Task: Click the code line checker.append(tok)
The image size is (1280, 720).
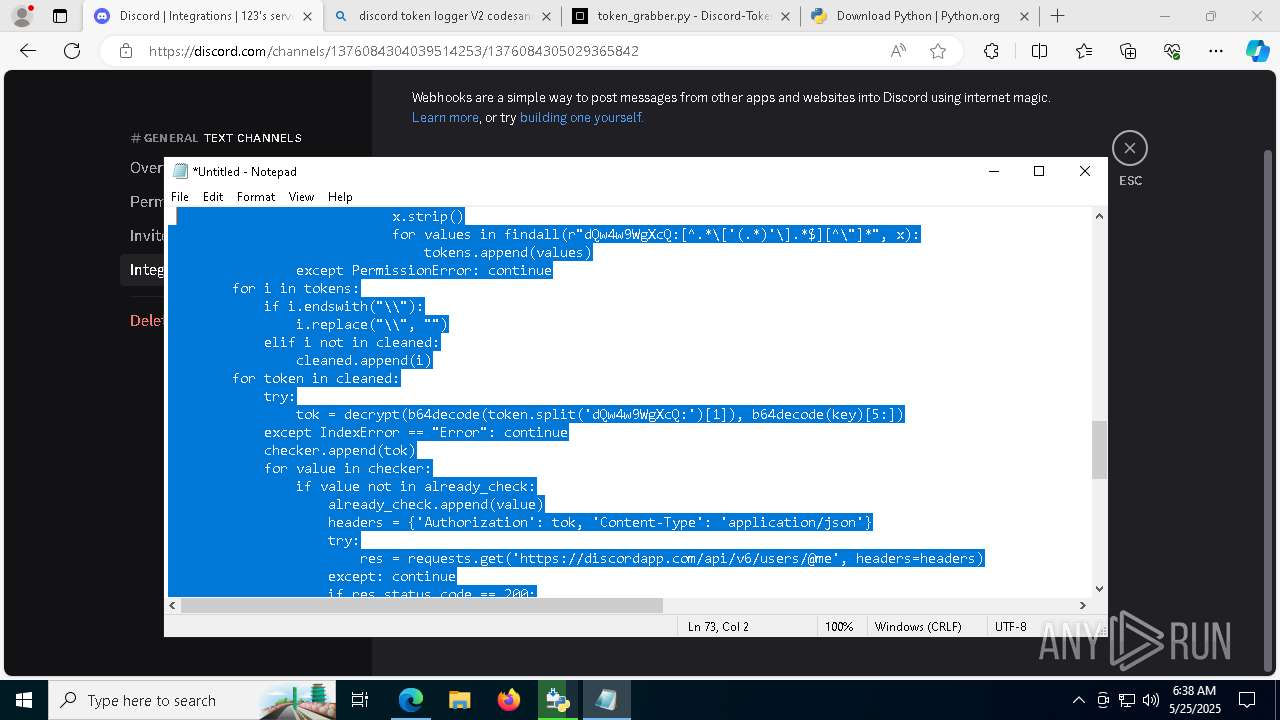Action: [x=340, y=450]
